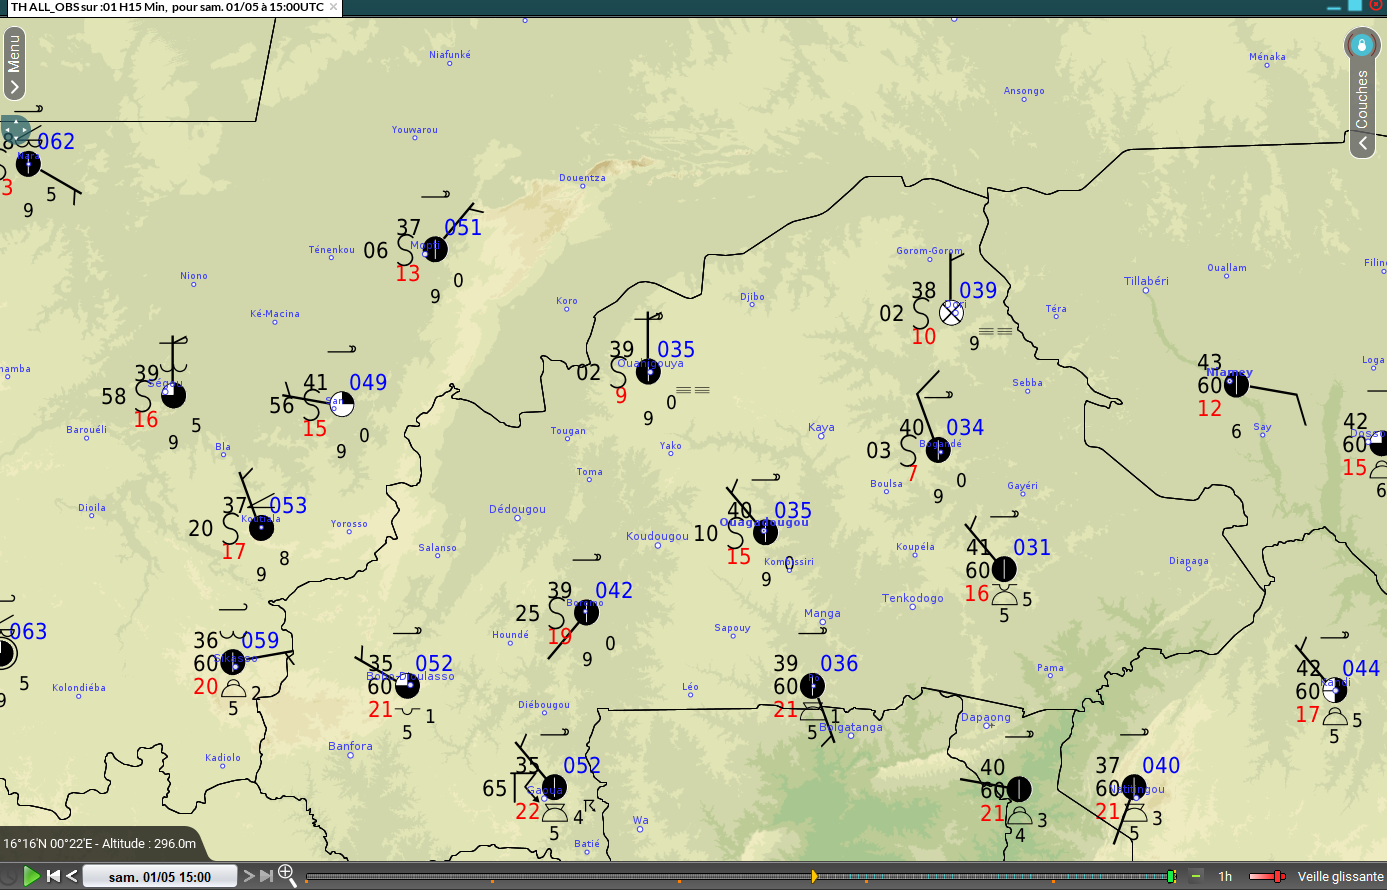Viewport: 1387px width, 890px height.
Task: Click the coordinates altitude status text
Action: pyautogui.click(x=100, y=844)
